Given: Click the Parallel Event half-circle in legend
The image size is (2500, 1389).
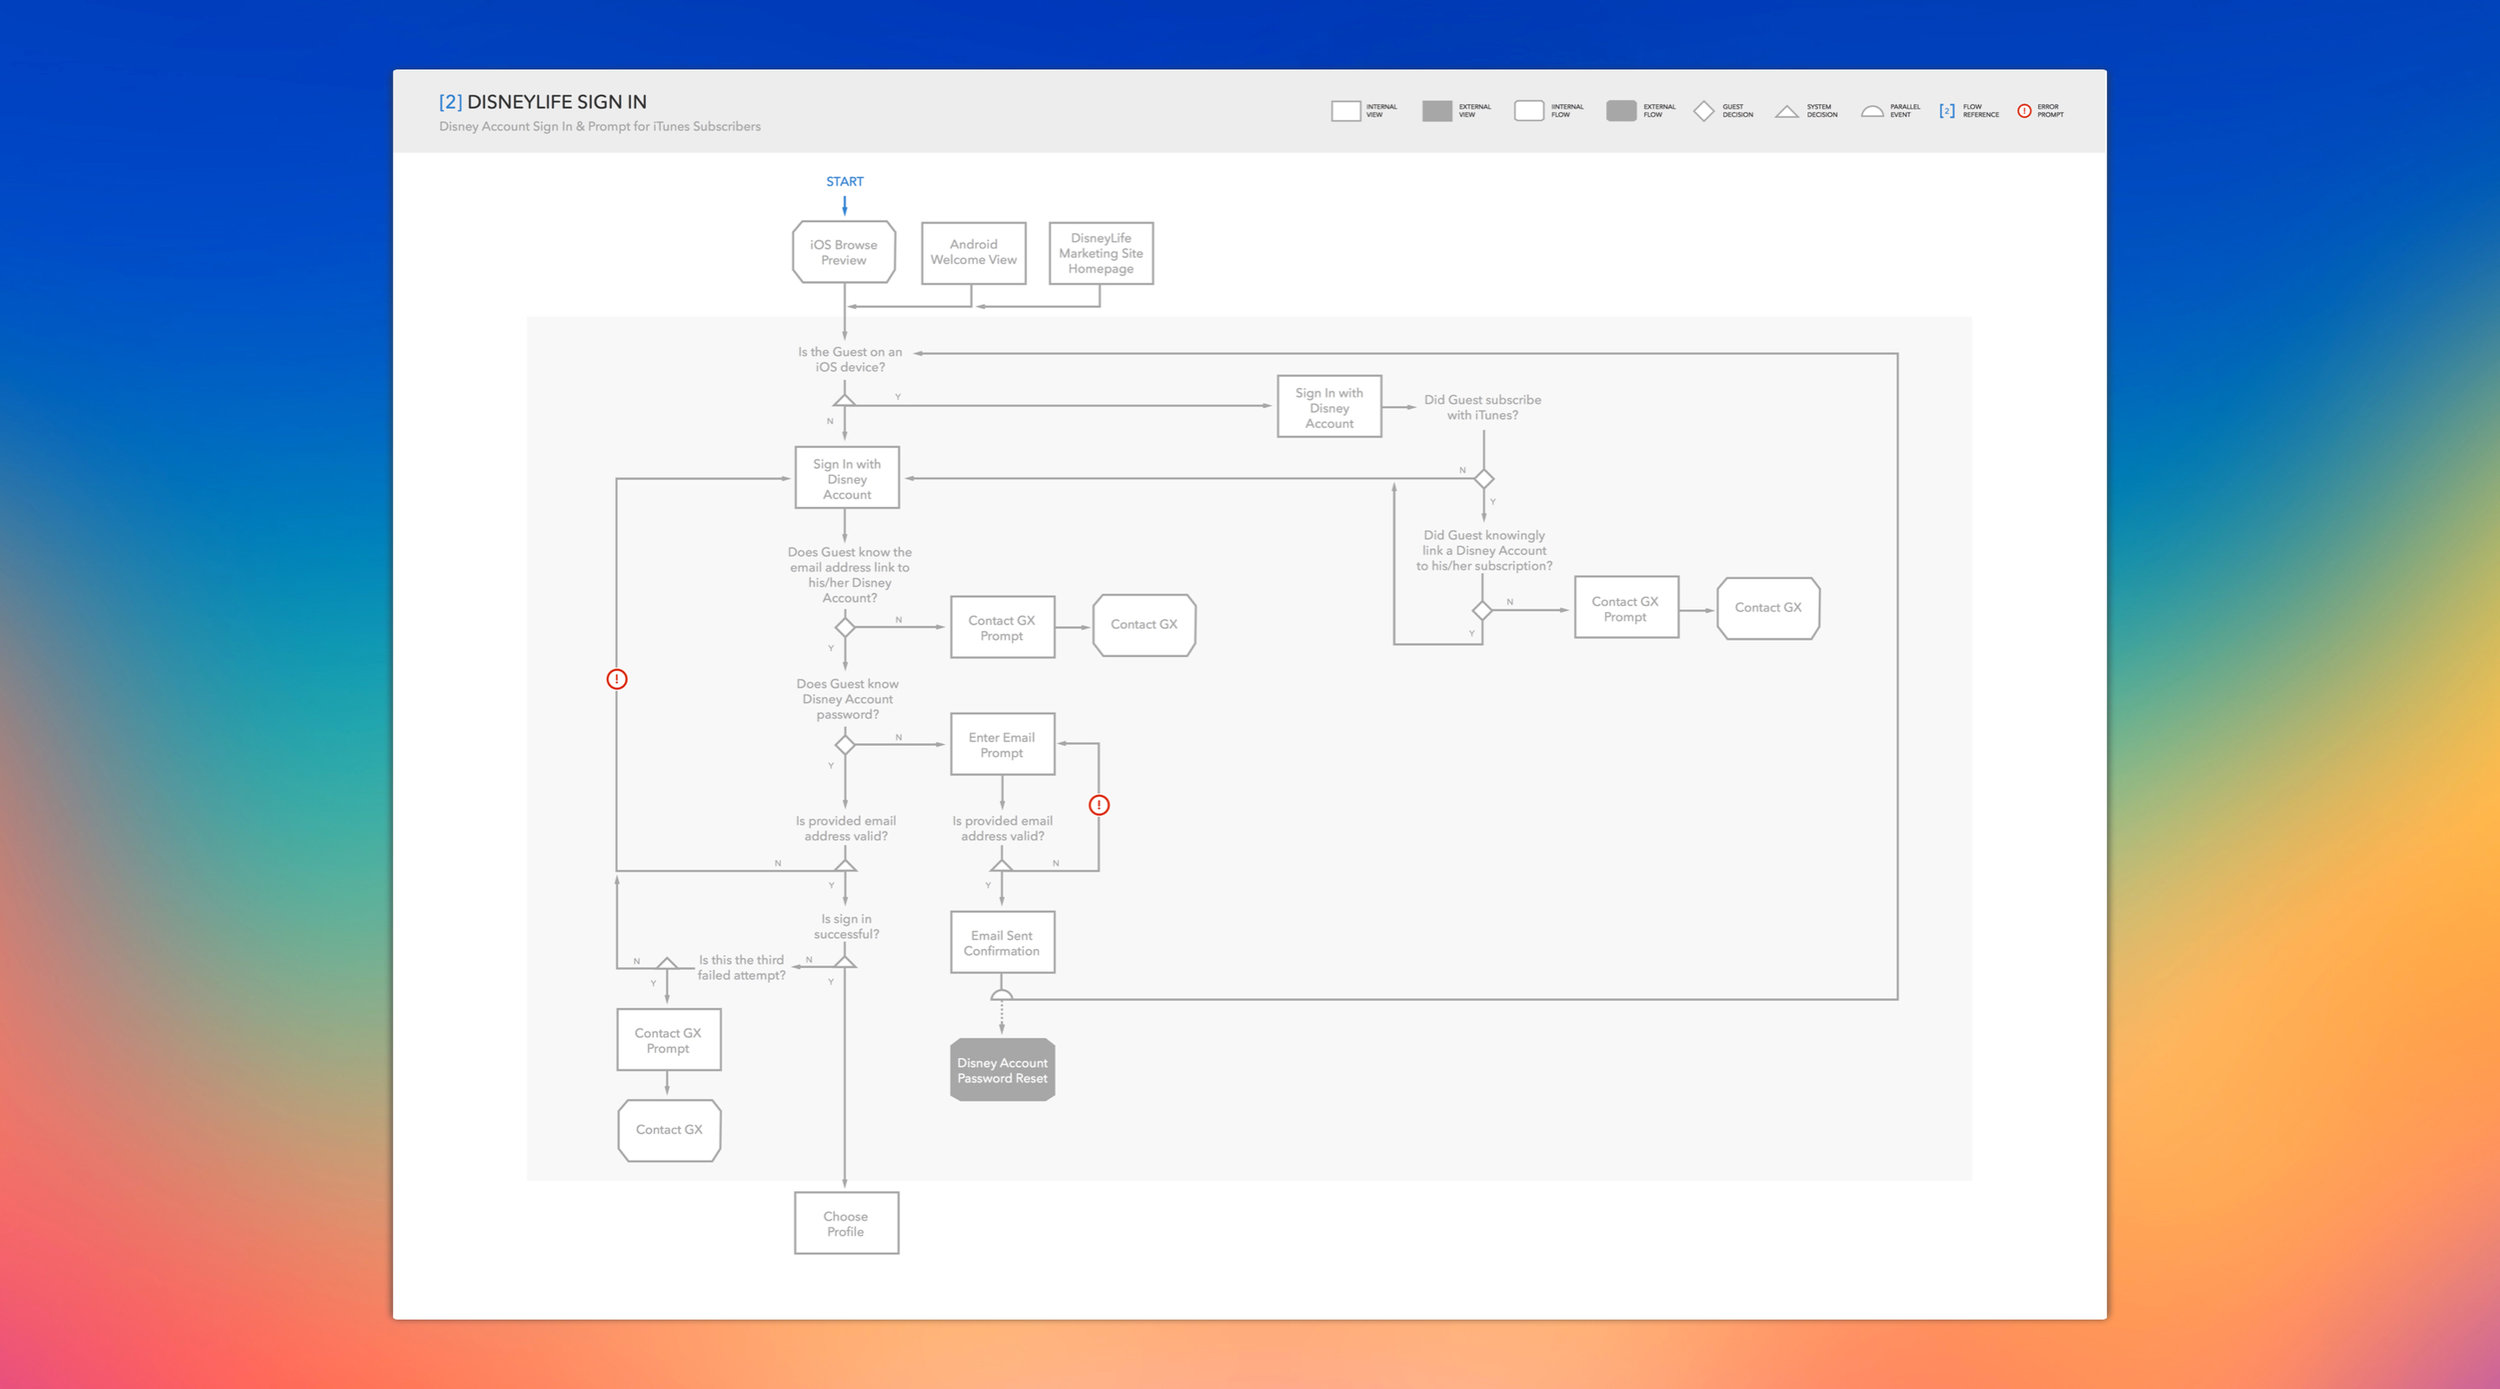Looking at the screenshot, I should 1872,112.
